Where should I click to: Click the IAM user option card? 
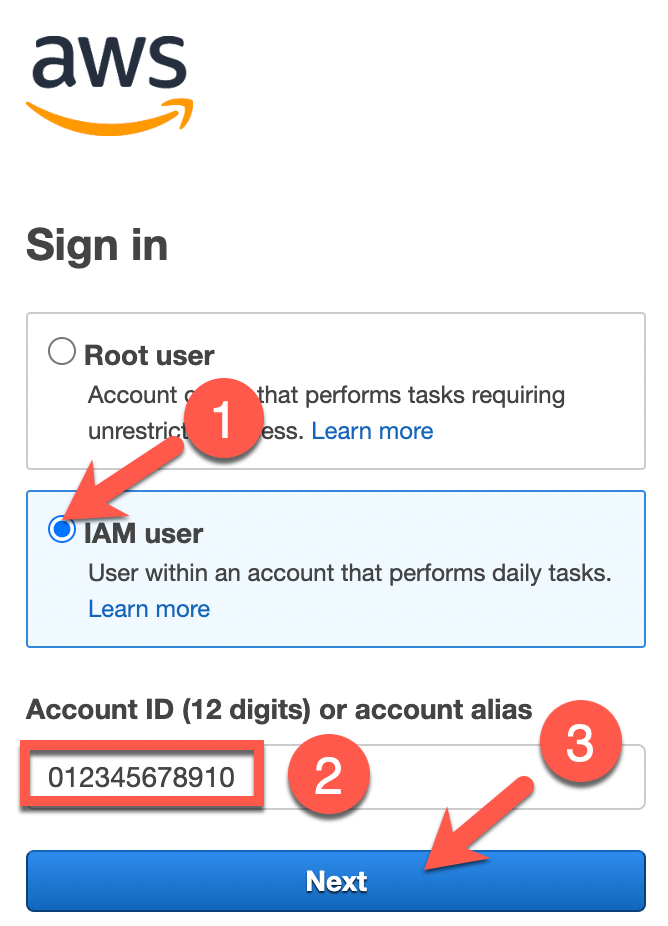335,570
